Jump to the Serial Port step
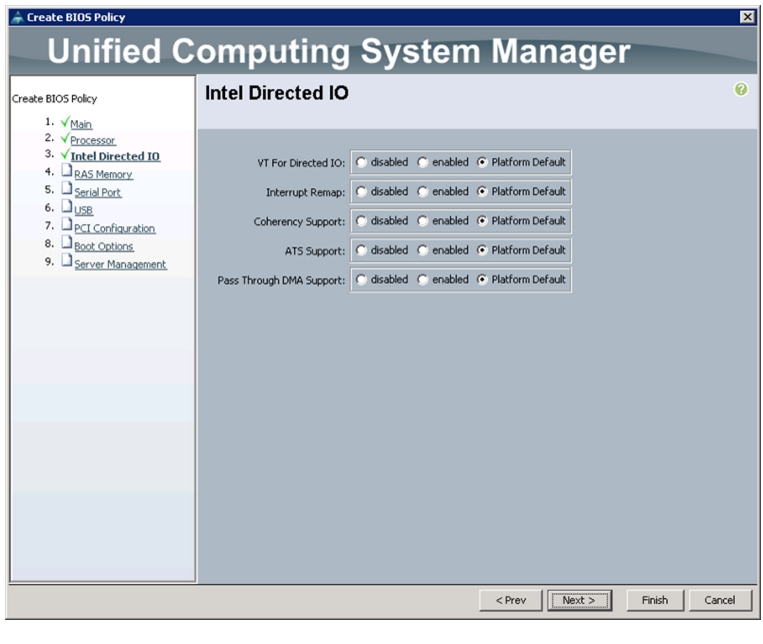Image resolution: width=763 pixels, height=644 pixels. click(97, 192)
